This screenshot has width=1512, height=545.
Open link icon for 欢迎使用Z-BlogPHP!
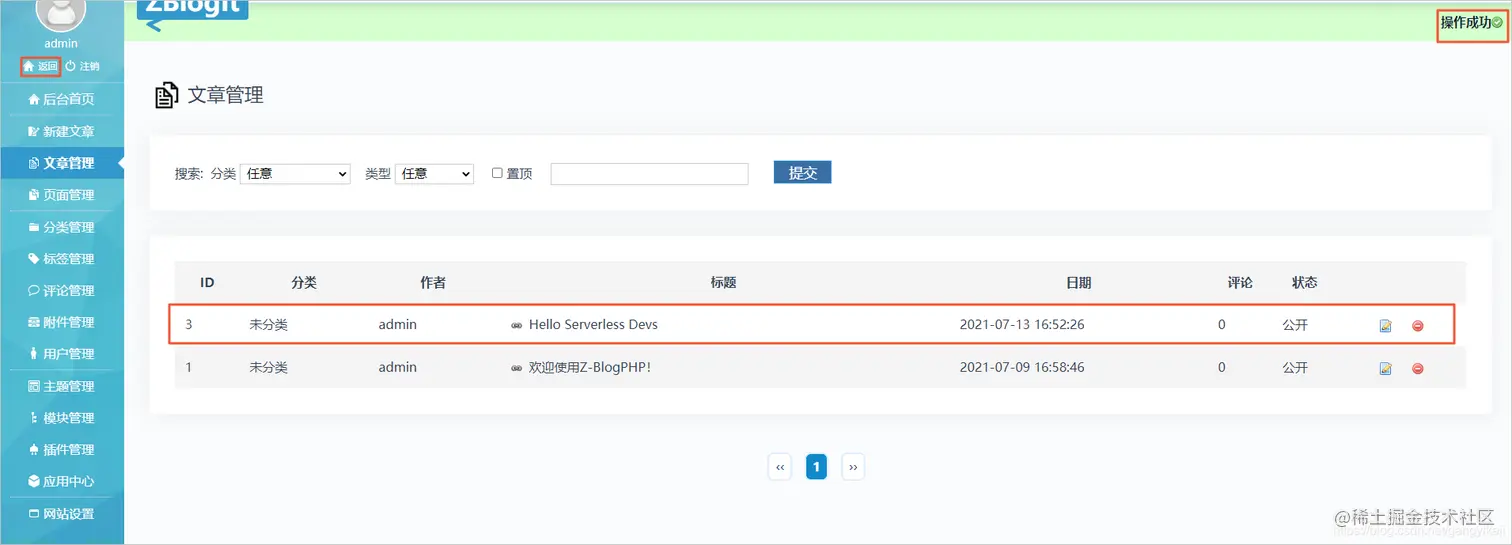pos(516,369)
